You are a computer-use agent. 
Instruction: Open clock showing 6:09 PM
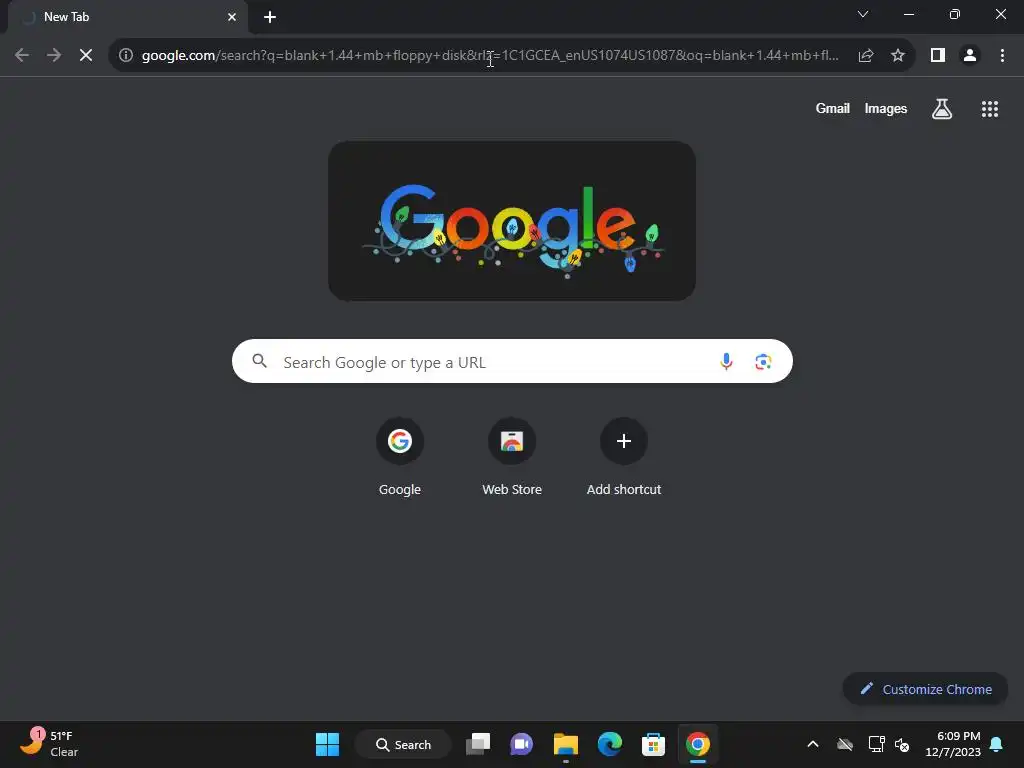[953, 744]
